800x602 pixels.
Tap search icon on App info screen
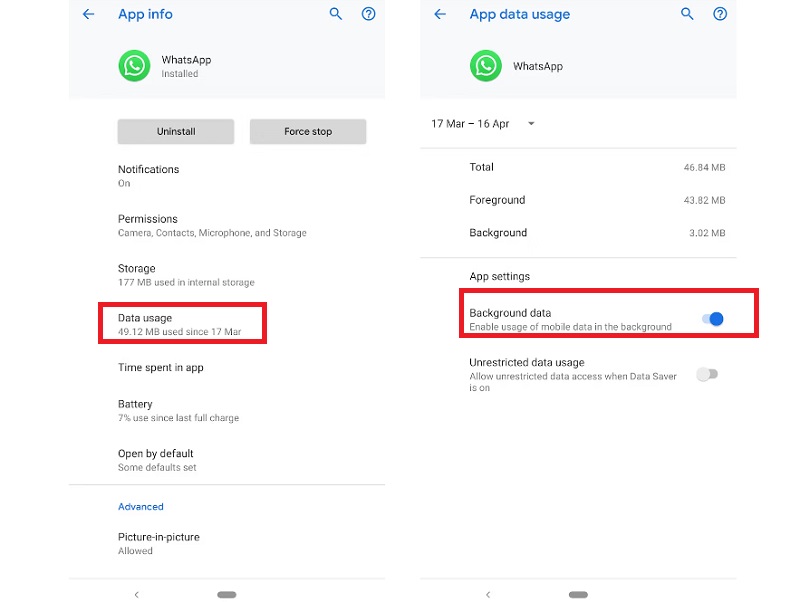336,14
